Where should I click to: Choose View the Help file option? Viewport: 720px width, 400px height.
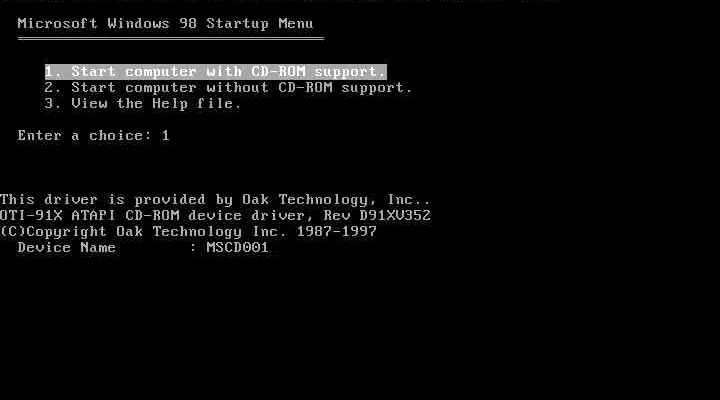(142, 104)
